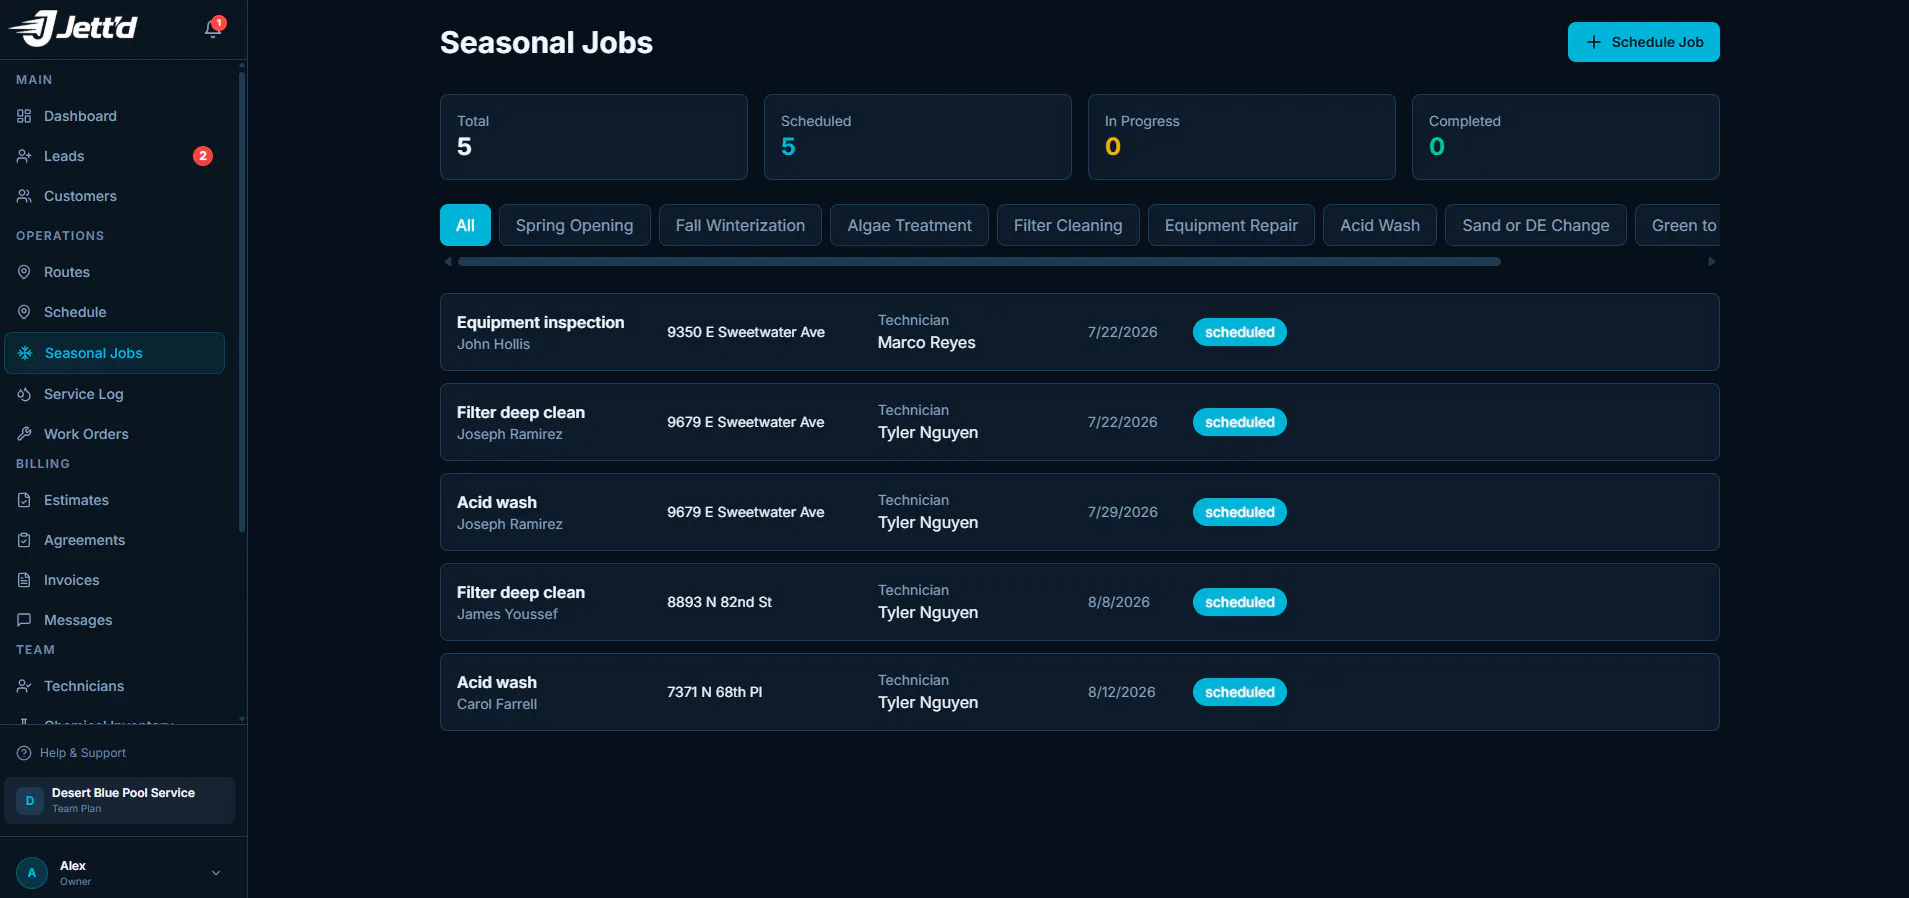Click scheduled badge on 7/29/2026 job
This screenshot has height=898, width=1909.
coord(1239,512)
